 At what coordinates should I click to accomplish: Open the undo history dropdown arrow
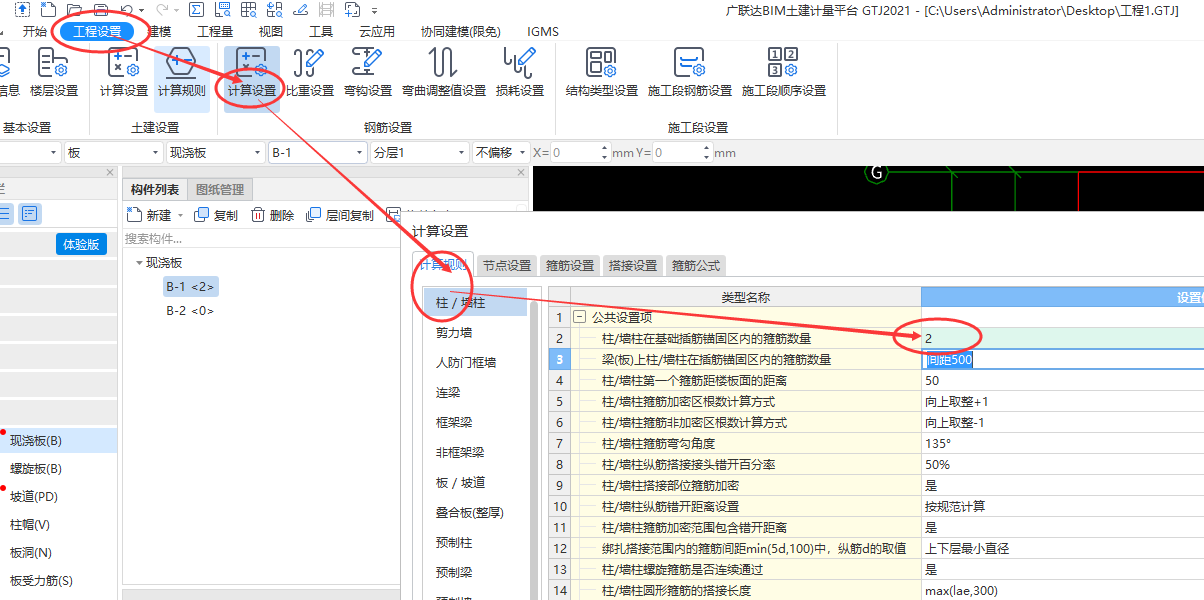(x=142, y=9)
